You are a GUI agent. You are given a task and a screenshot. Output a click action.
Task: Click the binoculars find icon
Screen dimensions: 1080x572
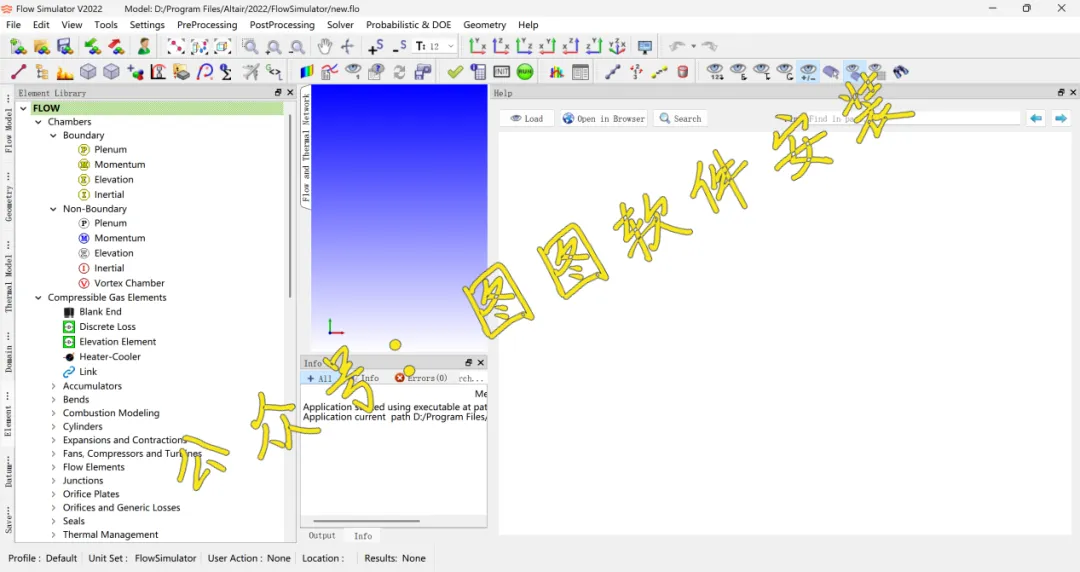click(x=901, y=72)
